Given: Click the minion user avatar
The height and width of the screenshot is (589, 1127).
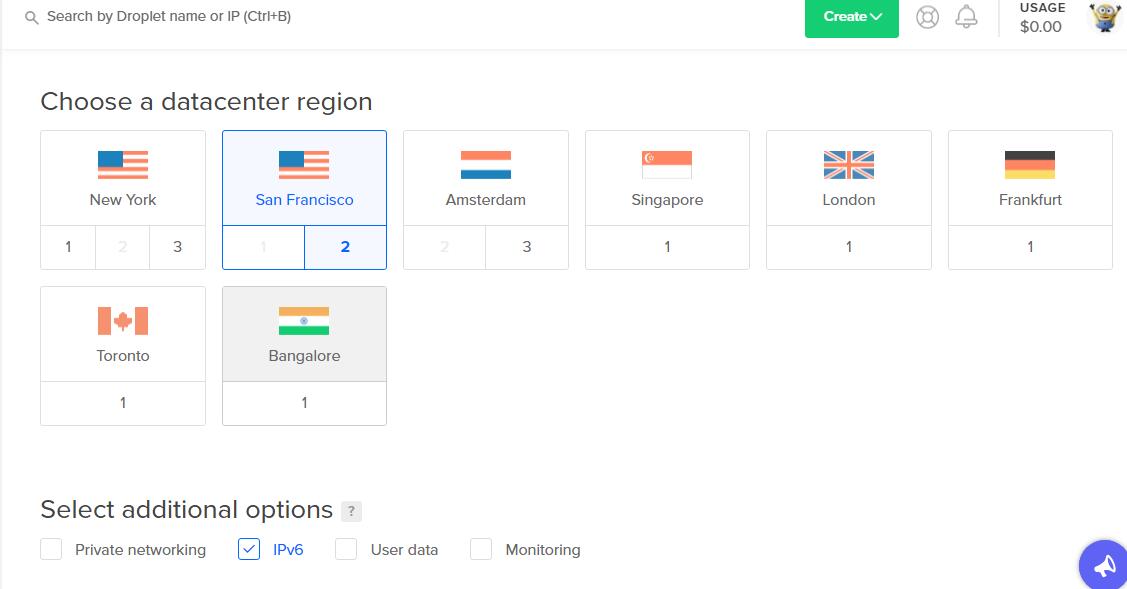Looking at the screenshot, I should click(x=1104, y=17).
